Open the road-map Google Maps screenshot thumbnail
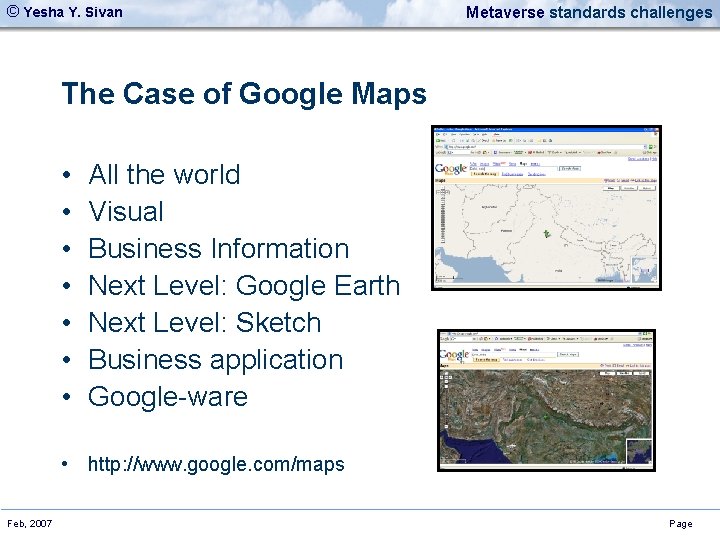The height and width of the screenshot is (540, 720). [x=546, y=208]
